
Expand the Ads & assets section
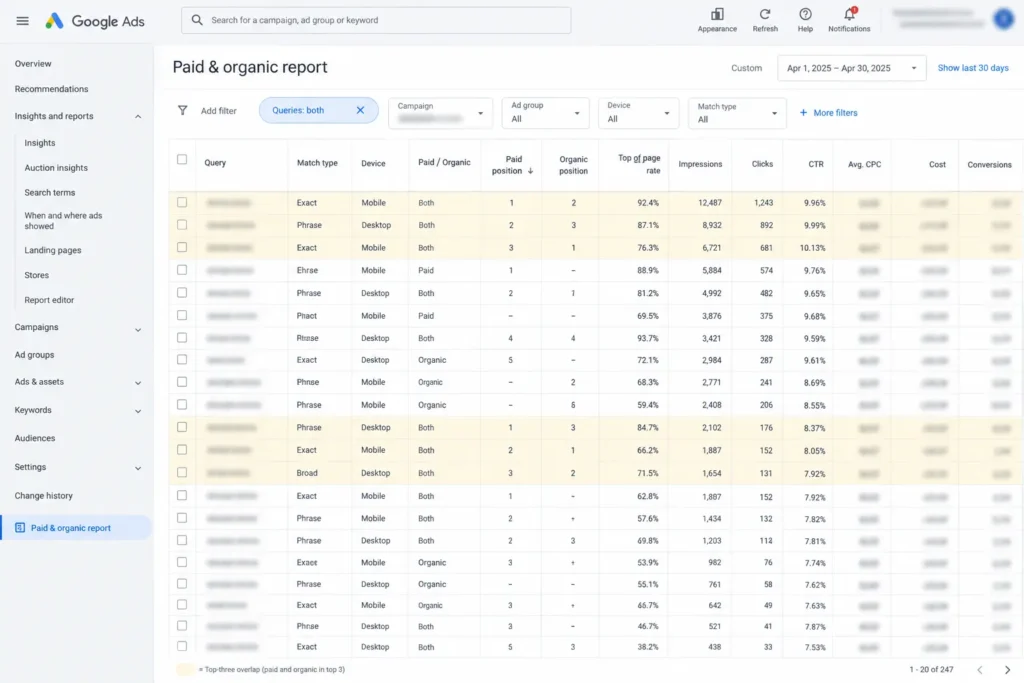(x=138, y=383)
